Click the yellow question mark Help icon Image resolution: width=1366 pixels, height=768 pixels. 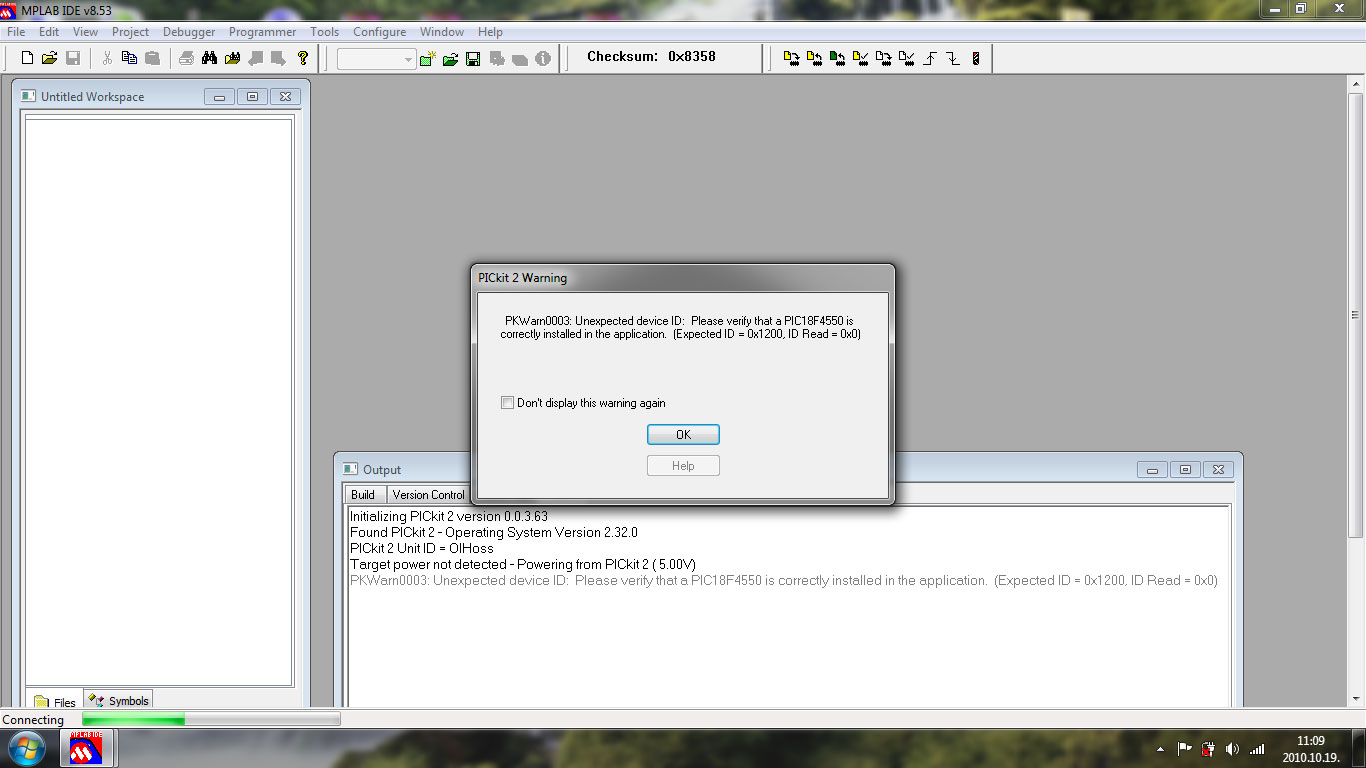(303, 58)
